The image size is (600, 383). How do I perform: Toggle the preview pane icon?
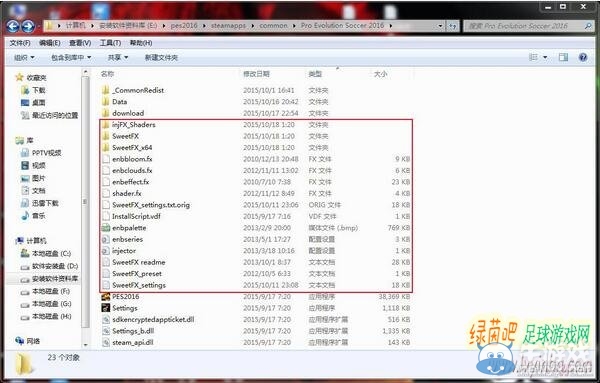(563, 57)
